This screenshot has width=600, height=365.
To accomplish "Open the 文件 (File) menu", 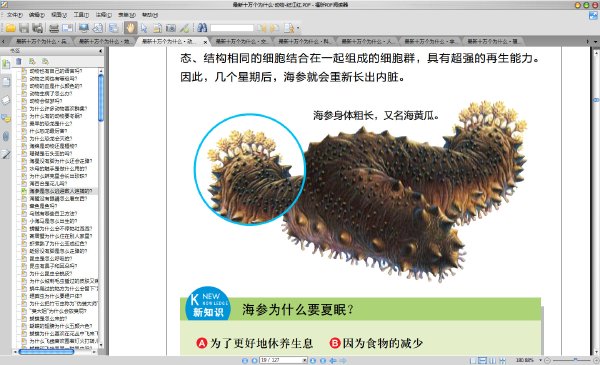I will point(15,15).
